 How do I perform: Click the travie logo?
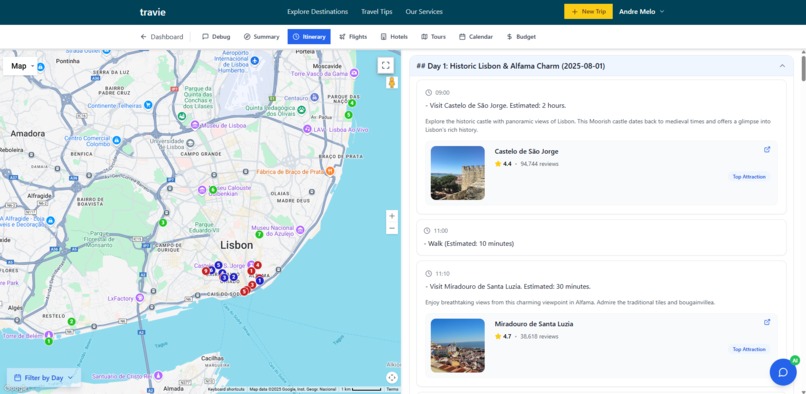point(153,12)
